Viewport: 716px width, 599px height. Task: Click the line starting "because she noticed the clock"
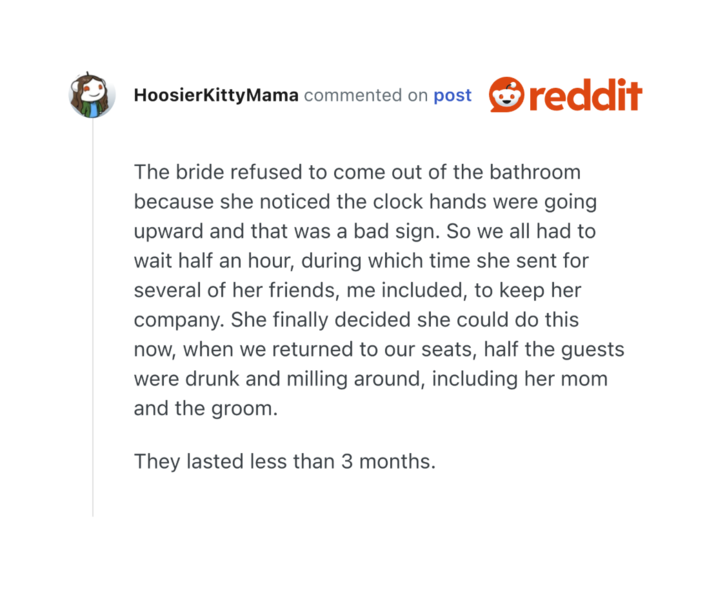point(365,201)
